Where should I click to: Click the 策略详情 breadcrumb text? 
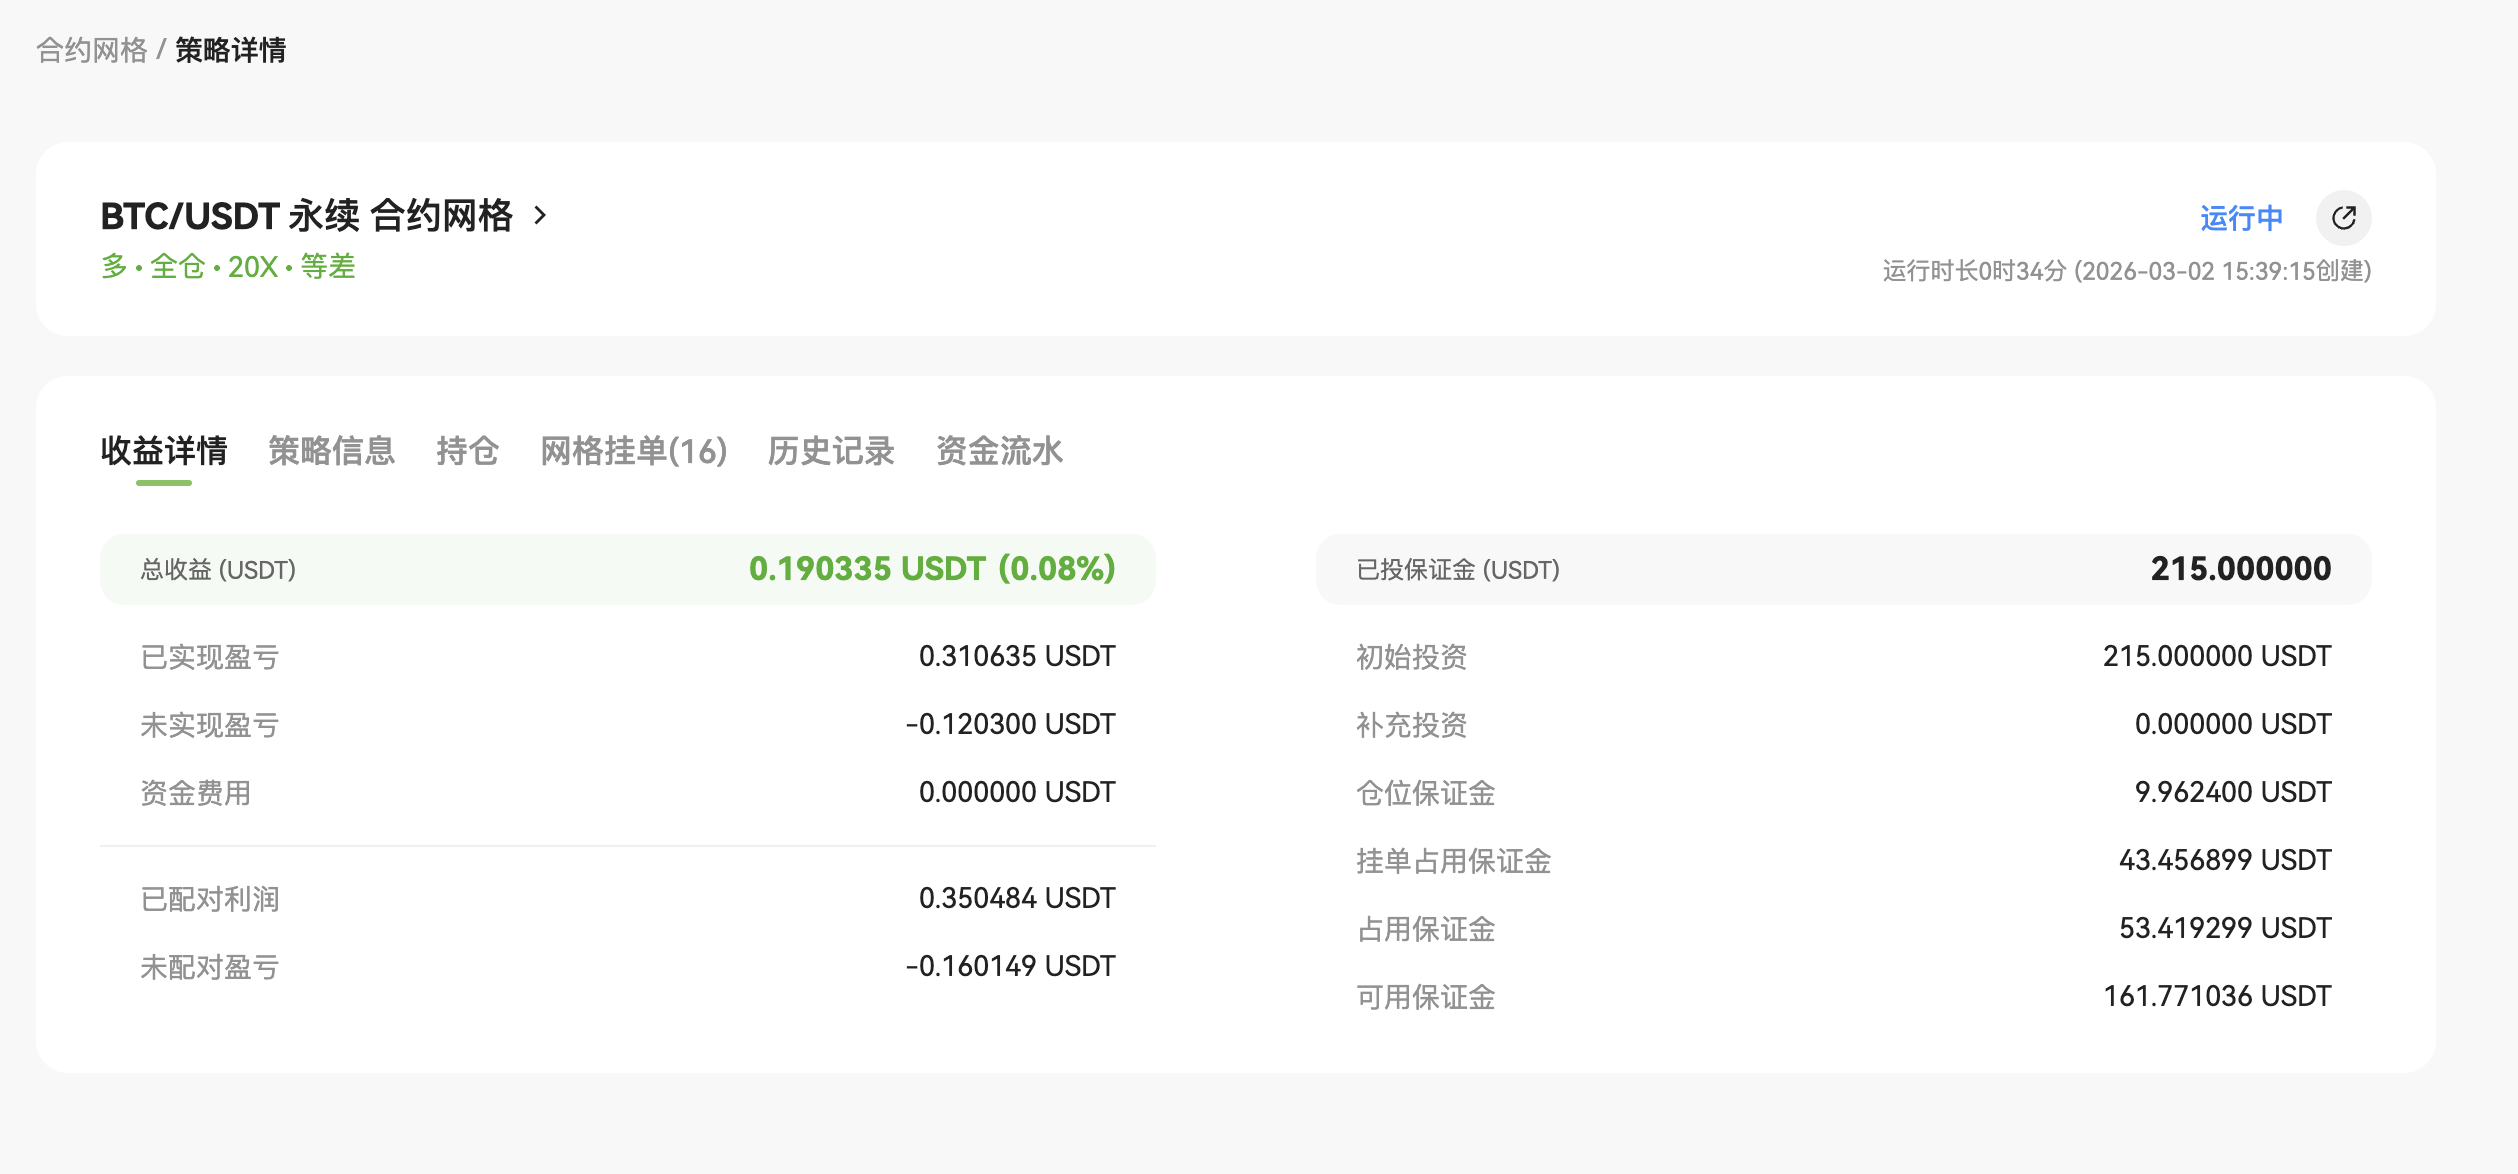[x=230, y=50]
